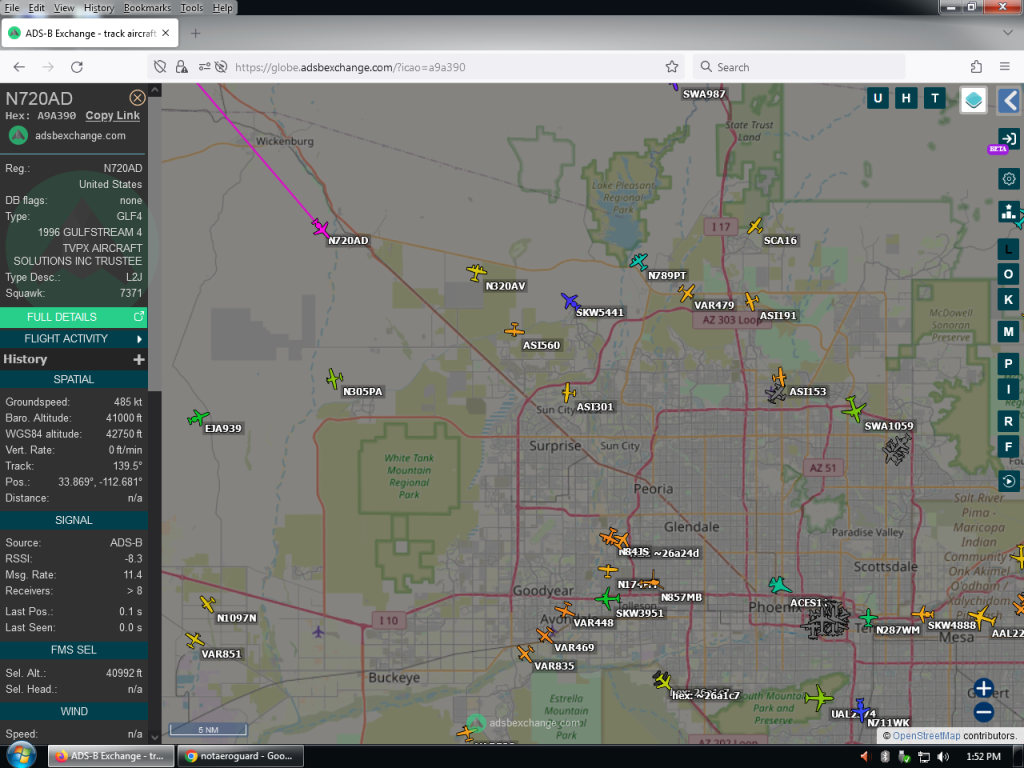Open the Edit menu
The height and width of the screenshot is (768, 1024).
37,8
